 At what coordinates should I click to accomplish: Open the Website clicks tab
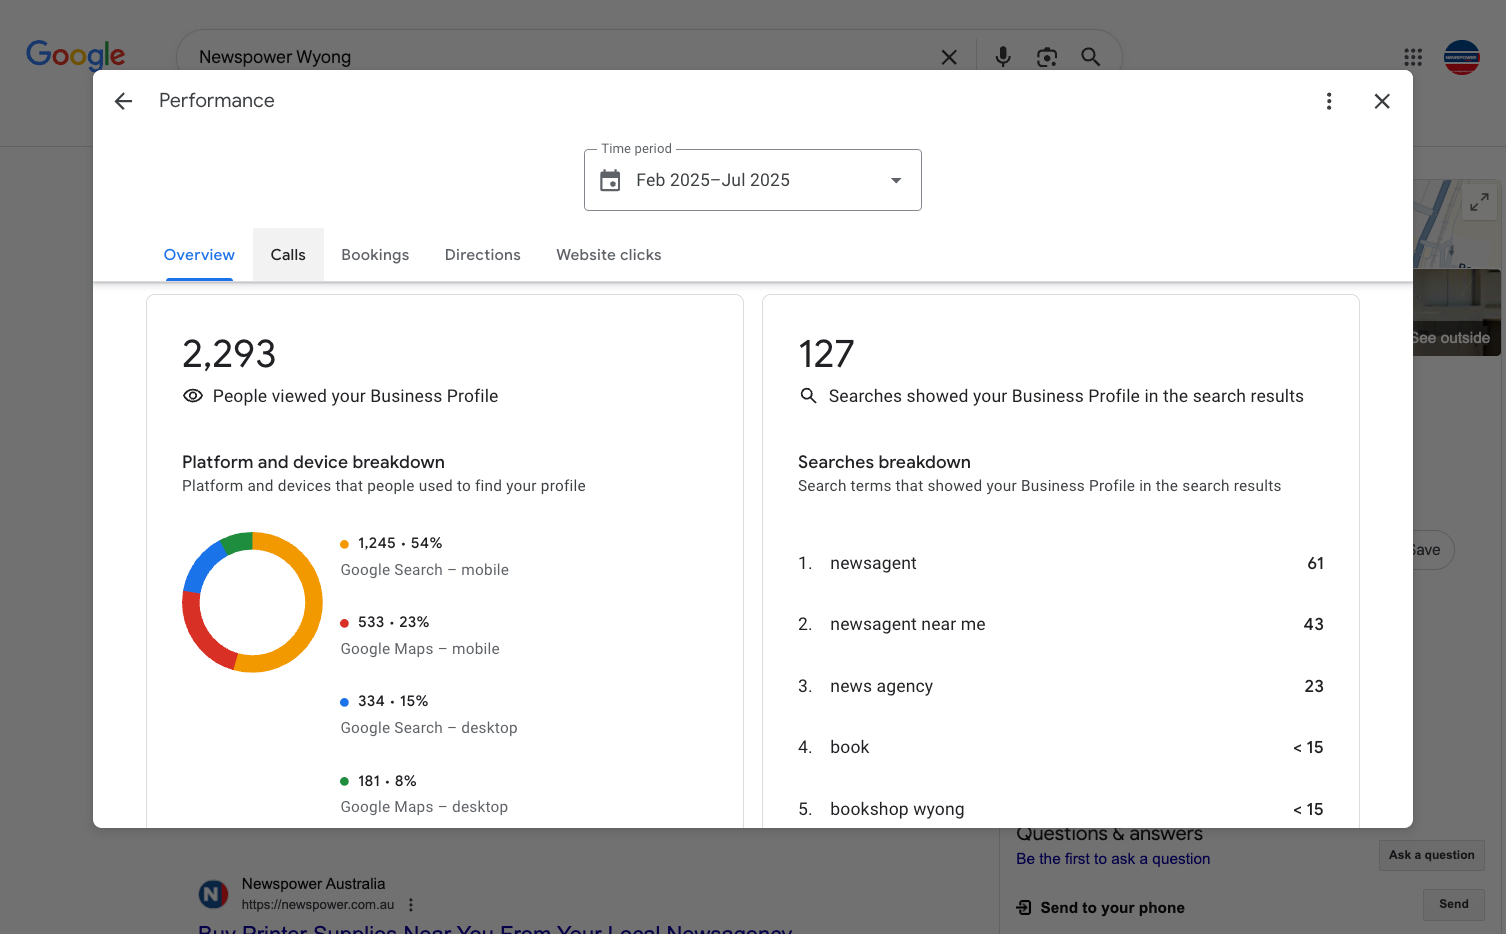pyautogui.click(x=609, y=255)
